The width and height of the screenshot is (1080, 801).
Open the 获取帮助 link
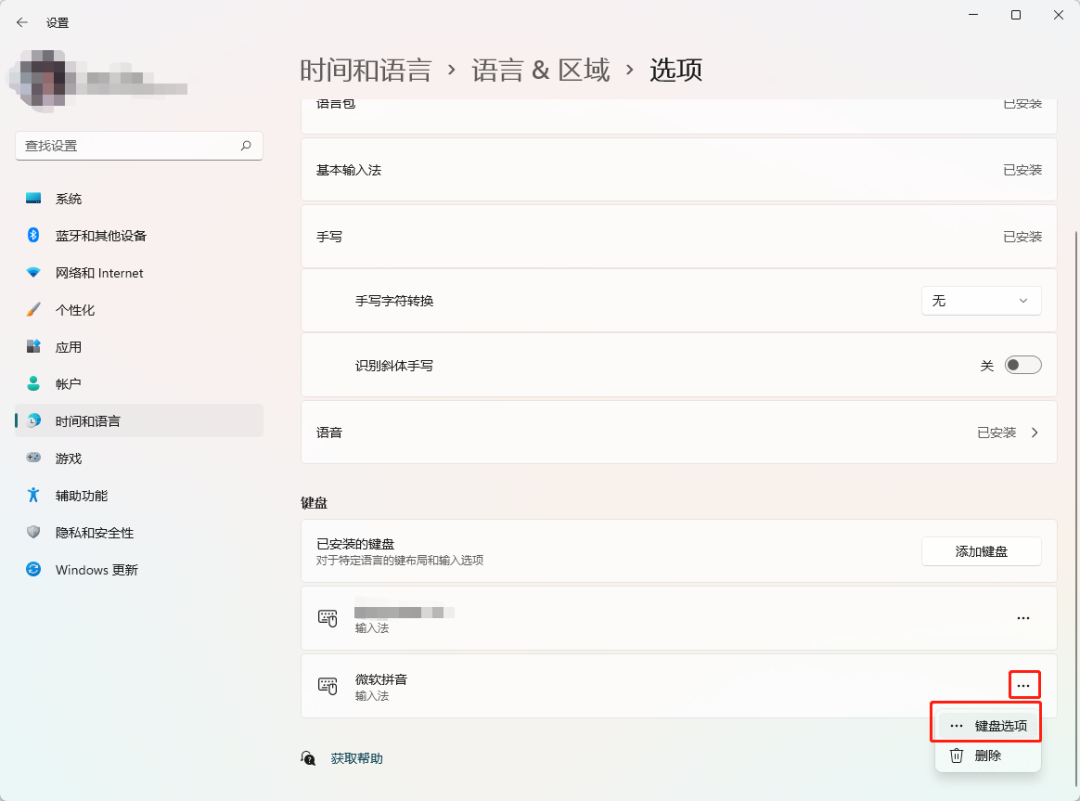[354, 760]
